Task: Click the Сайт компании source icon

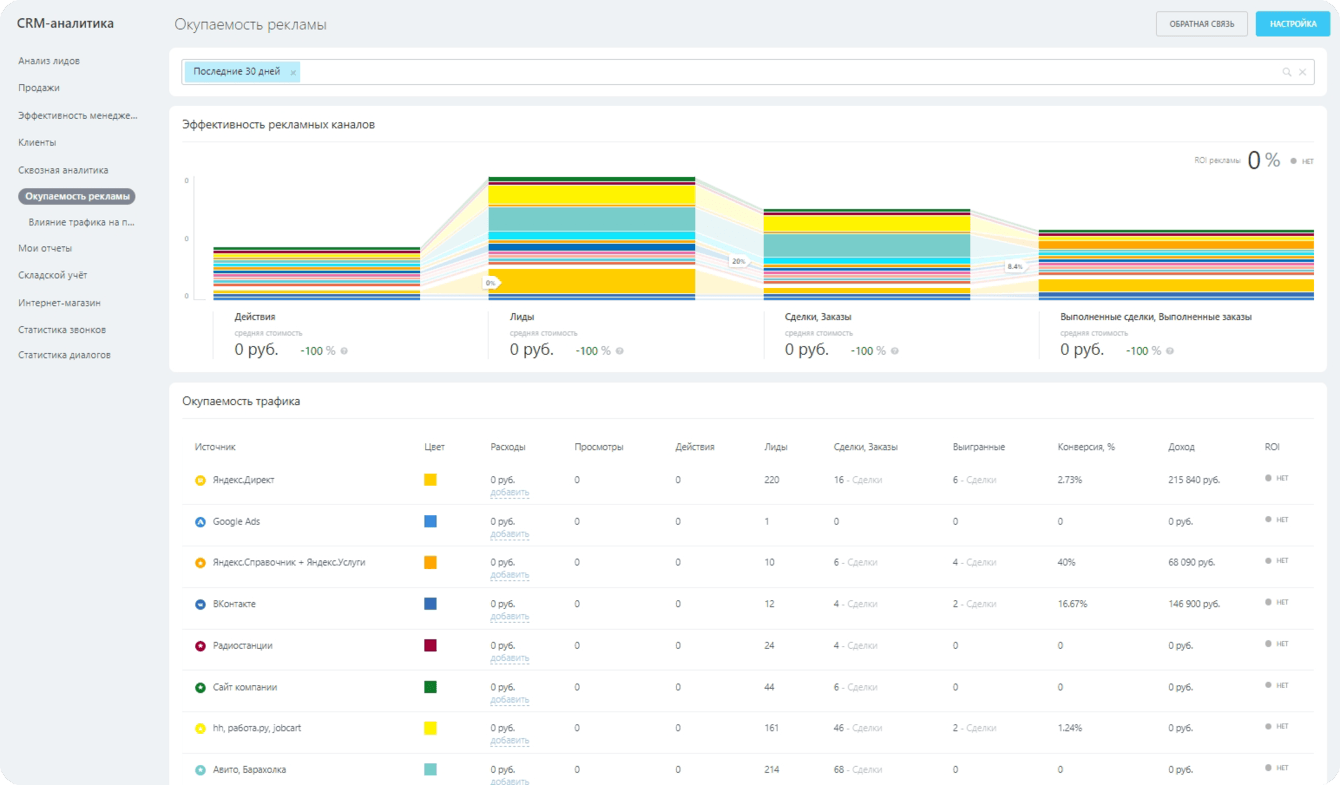Action: tap(200, 688)
